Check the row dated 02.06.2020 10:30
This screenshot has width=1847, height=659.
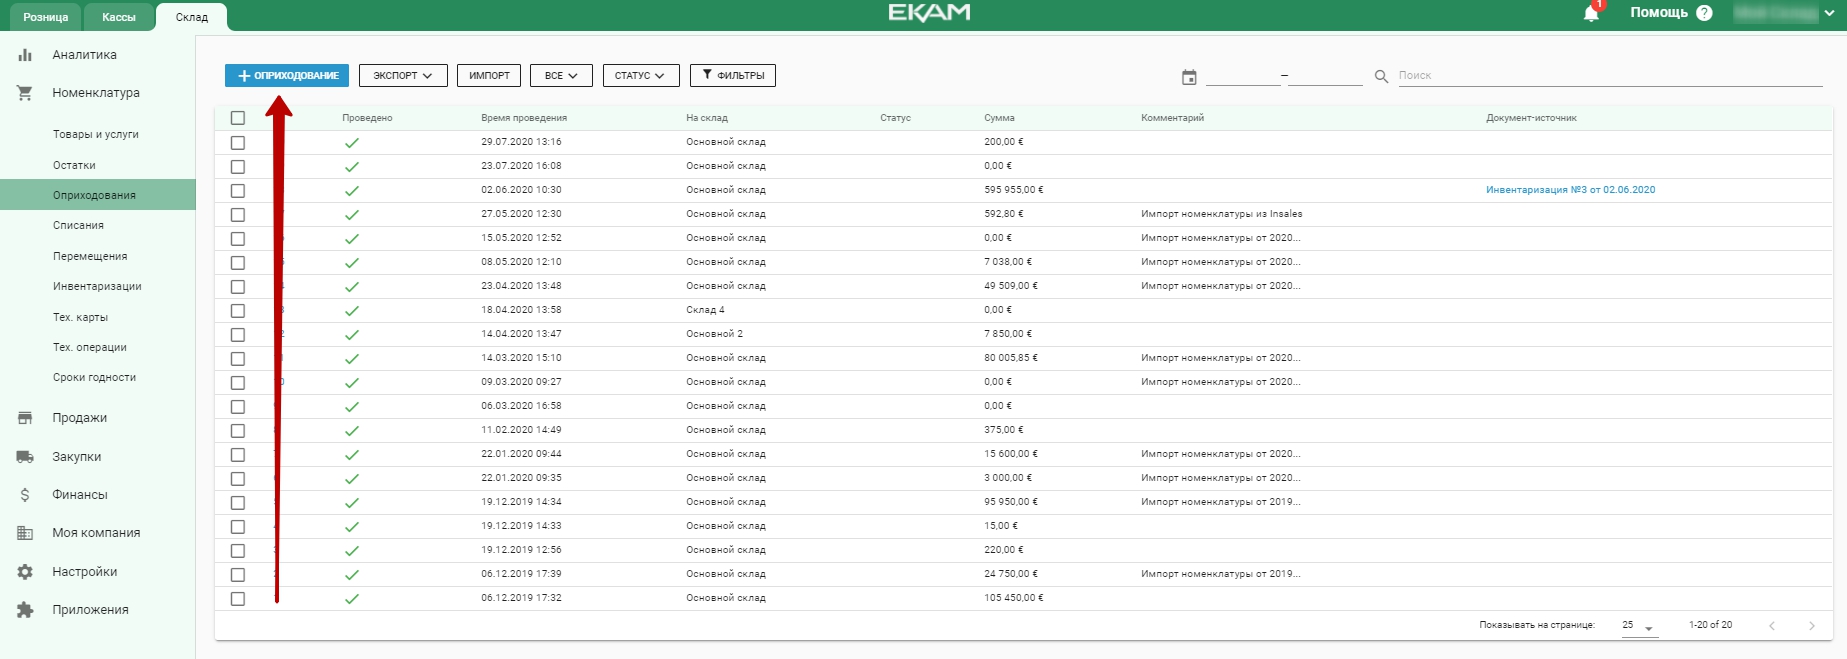(238, 191)
